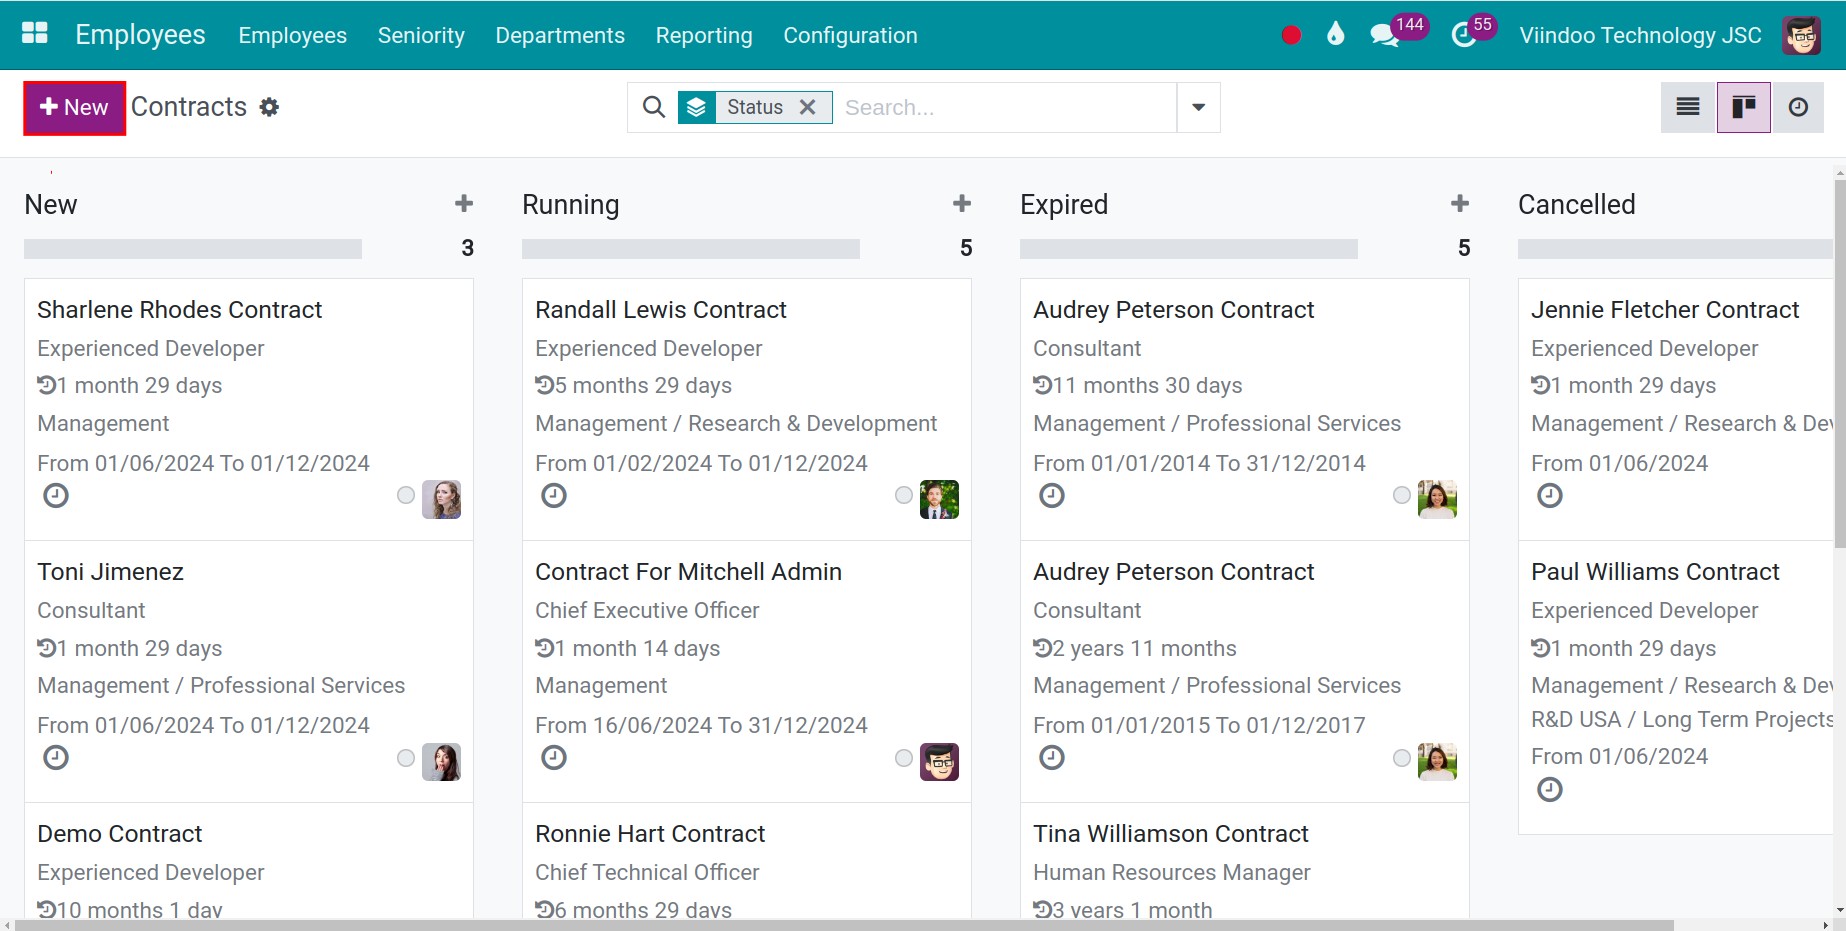
Task: Click the New column progress bar
Action: pyautogui.click(x=193, y=249)
